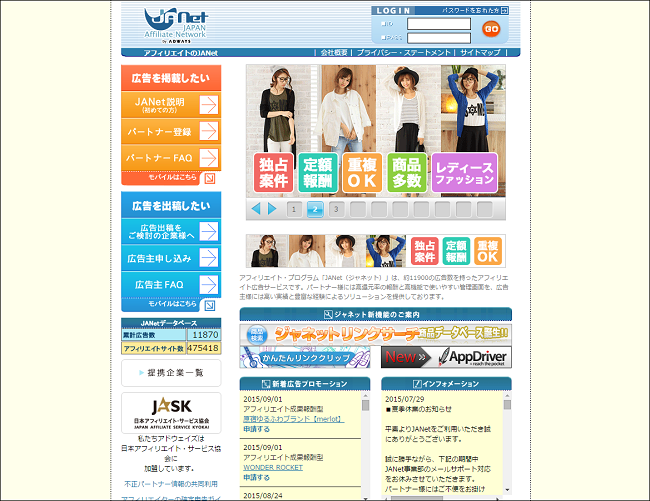
Task: Click the 独占案件 badge on main banner
Action: coord(274,173)
